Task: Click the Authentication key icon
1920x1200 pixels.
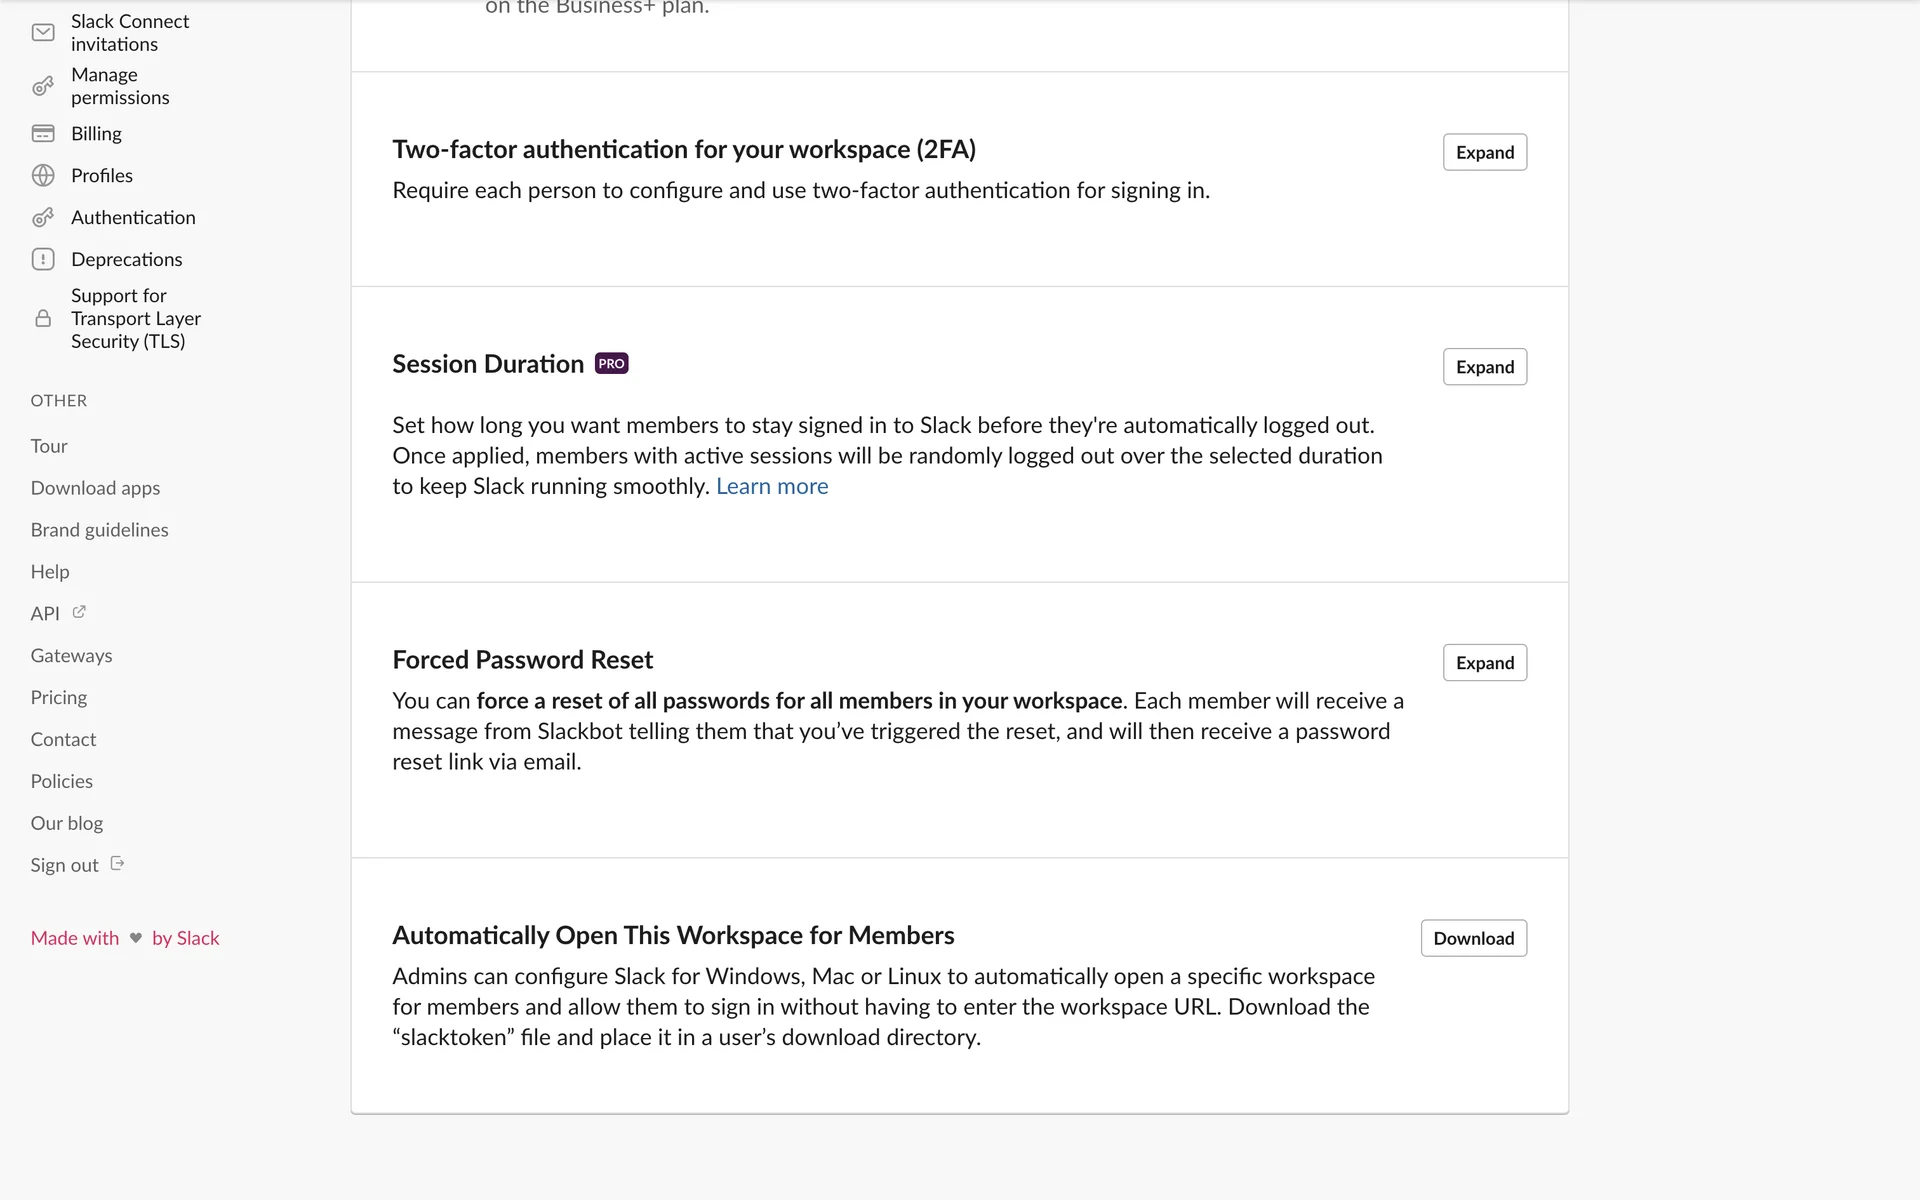Action: point(43,218)
